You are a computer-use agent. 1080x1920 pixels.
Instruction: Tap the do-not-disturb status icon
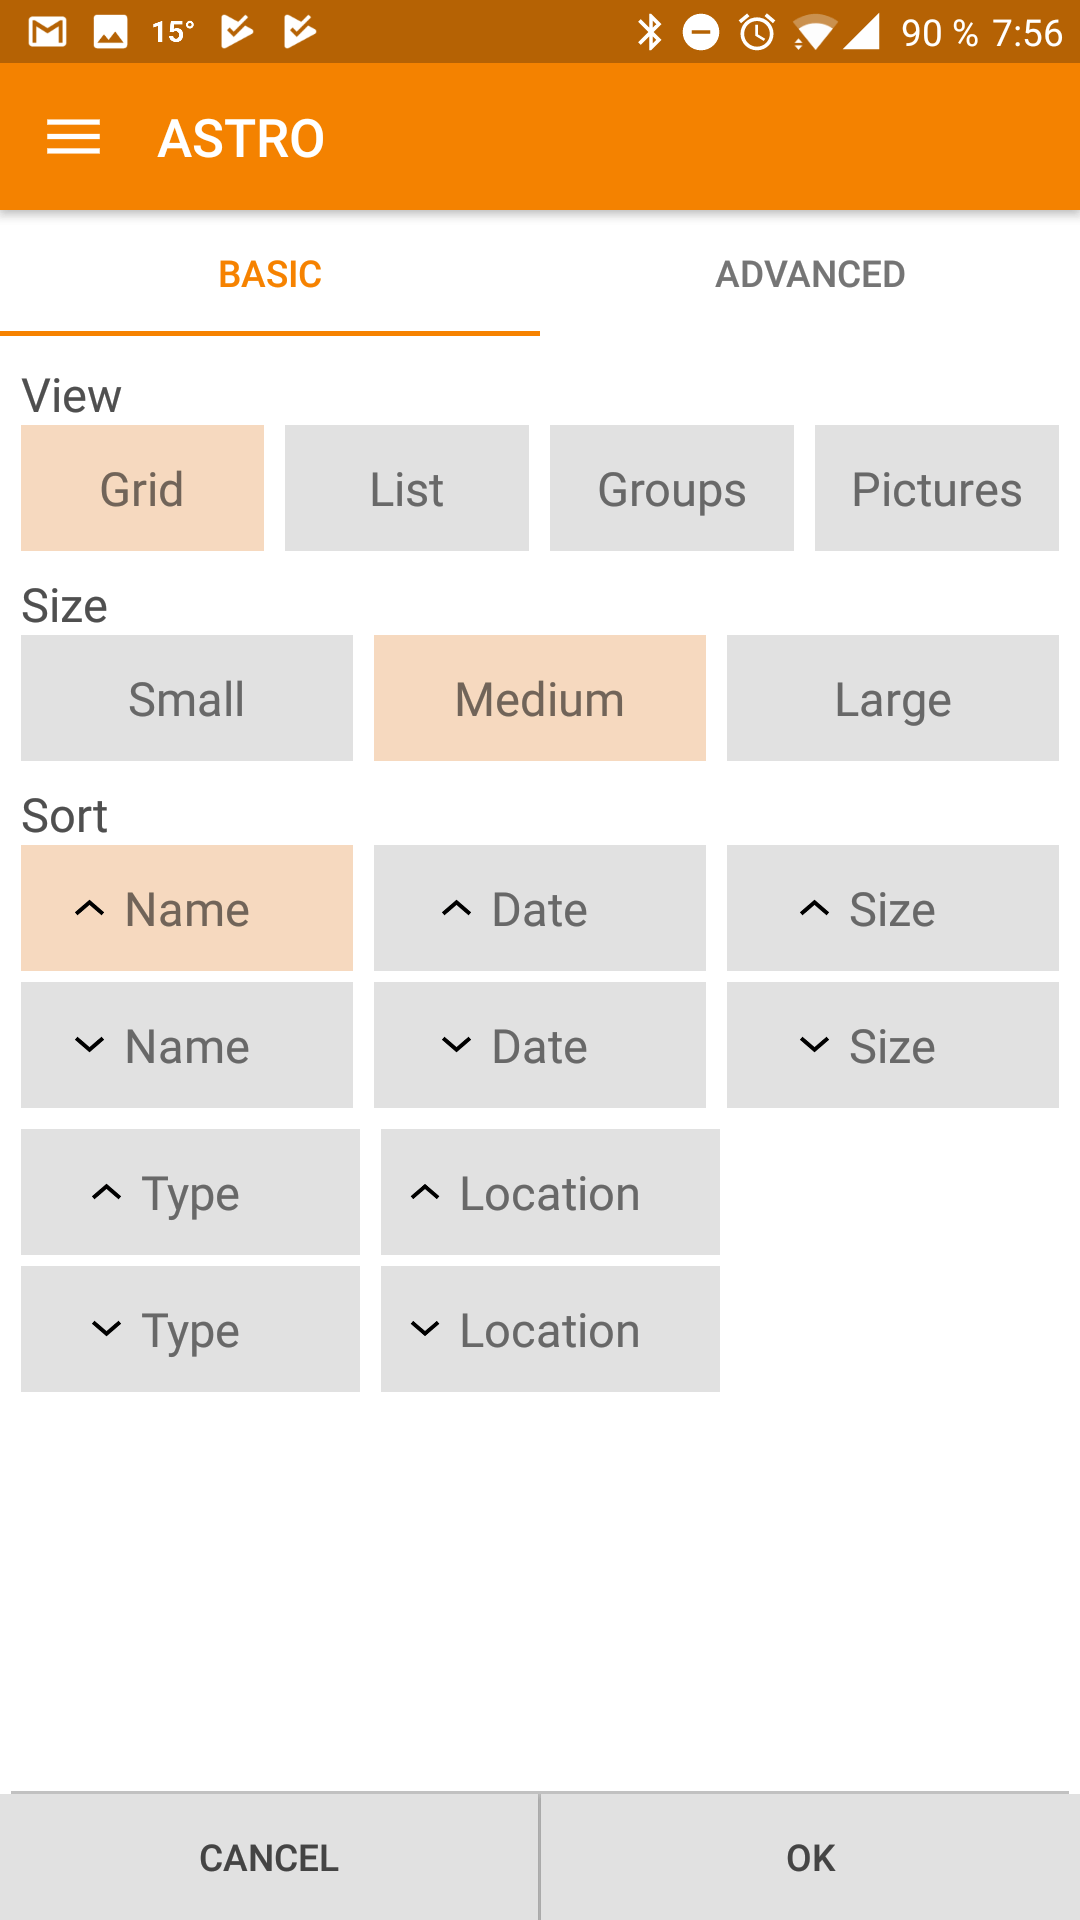701,32
